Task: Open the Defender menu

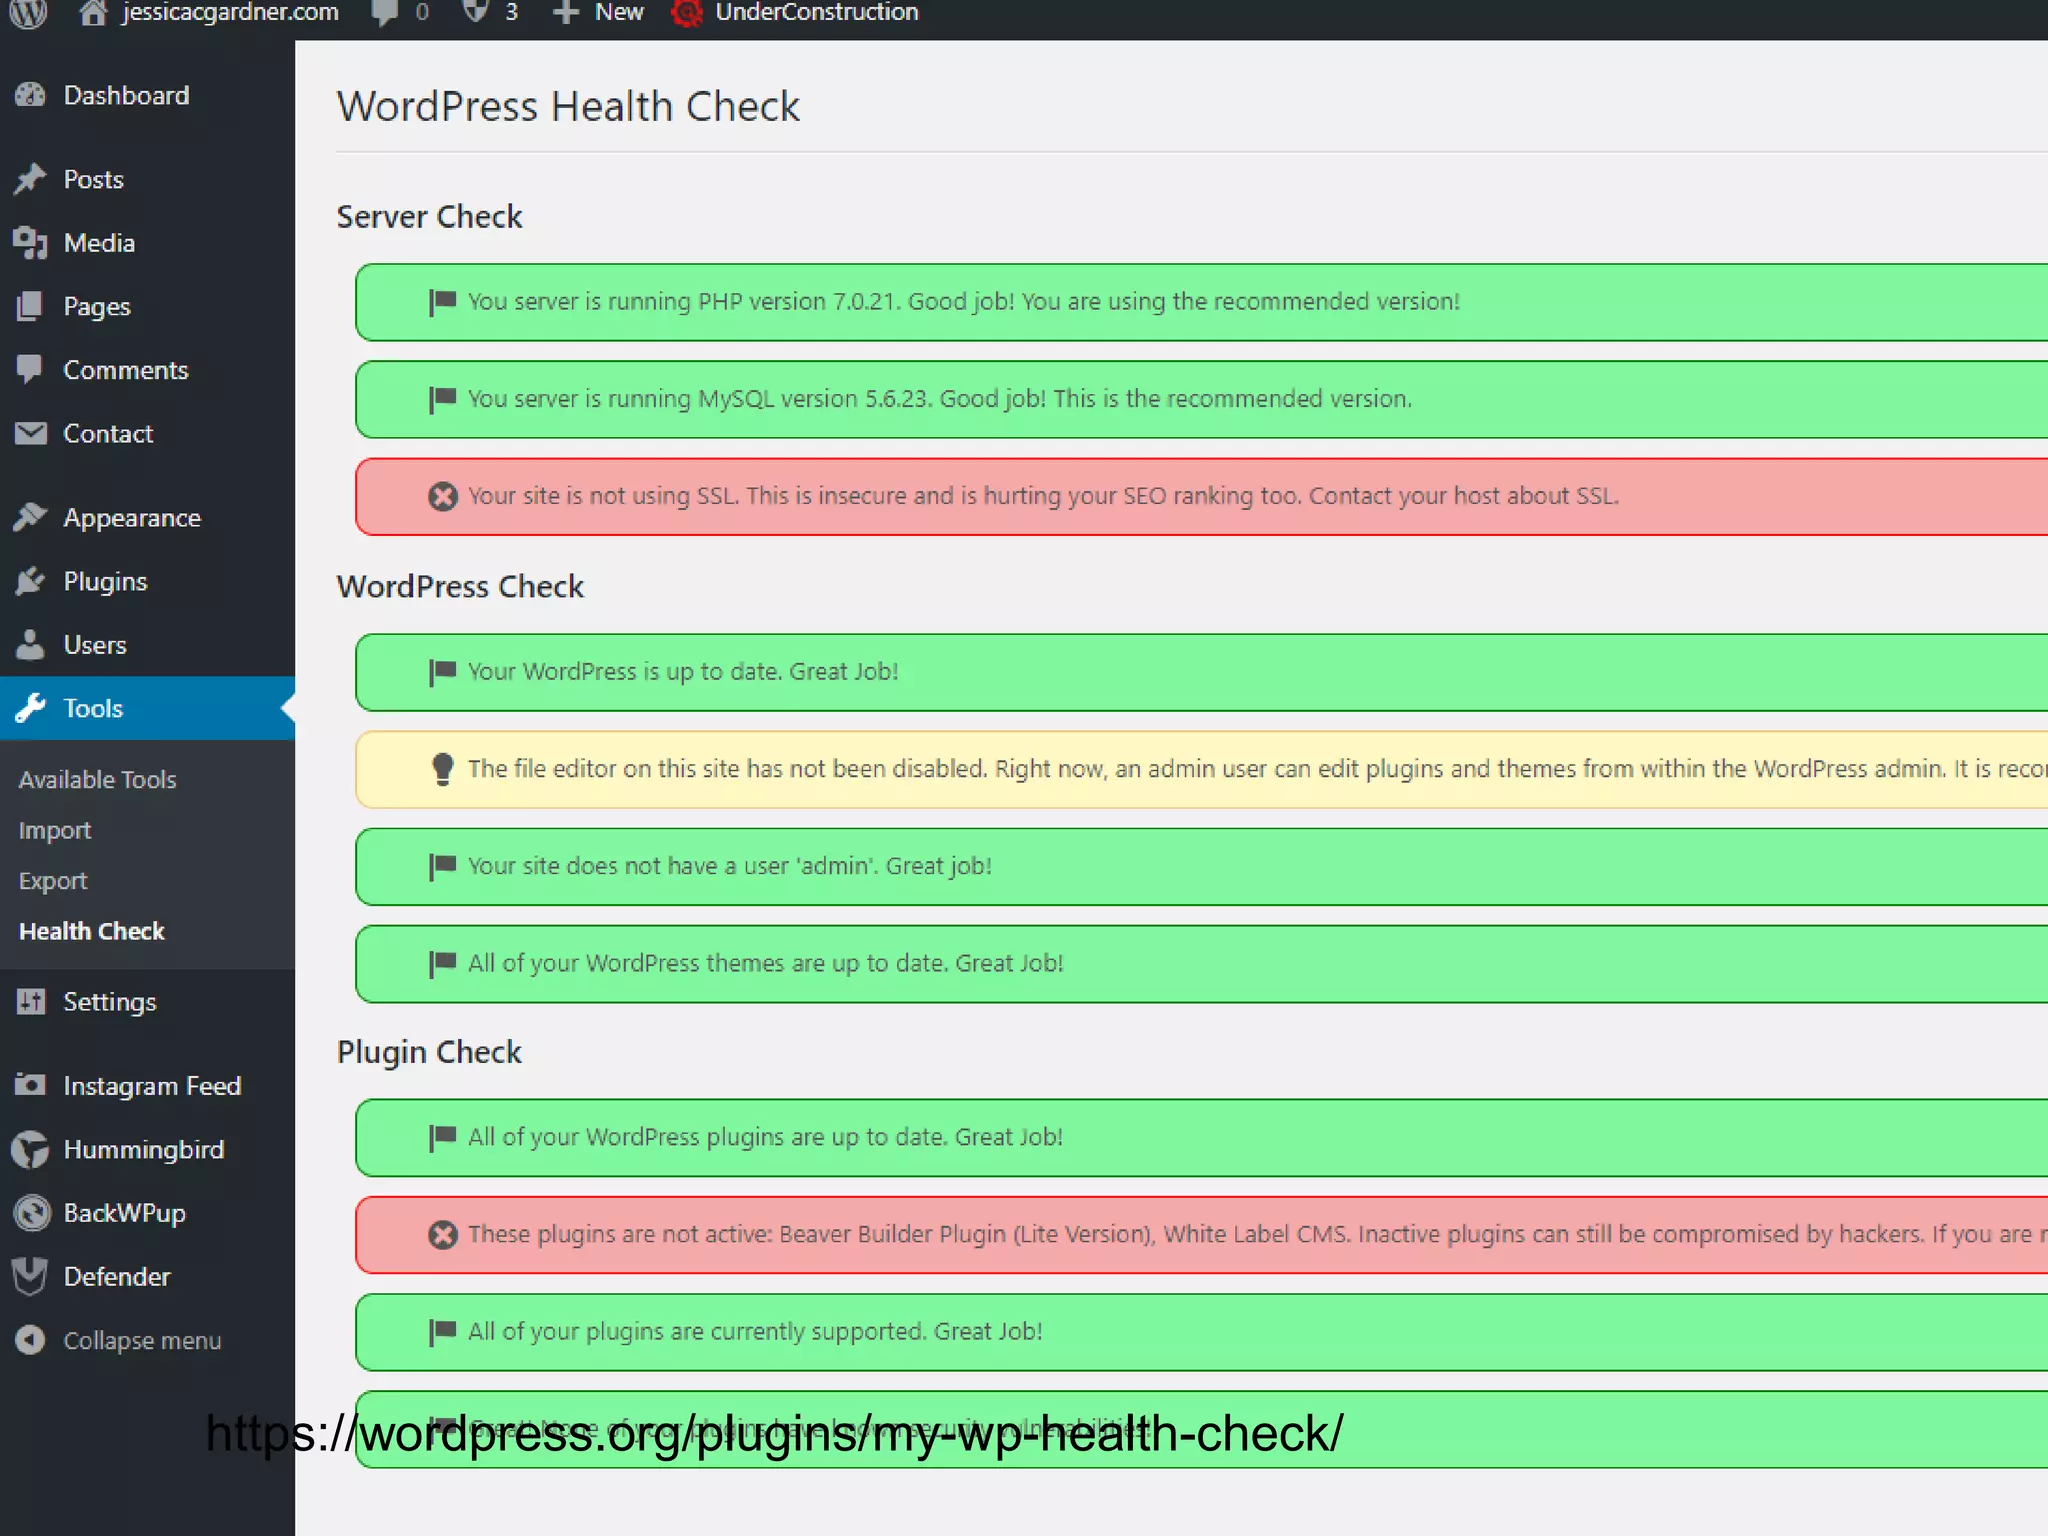Action: (117, 1276)
